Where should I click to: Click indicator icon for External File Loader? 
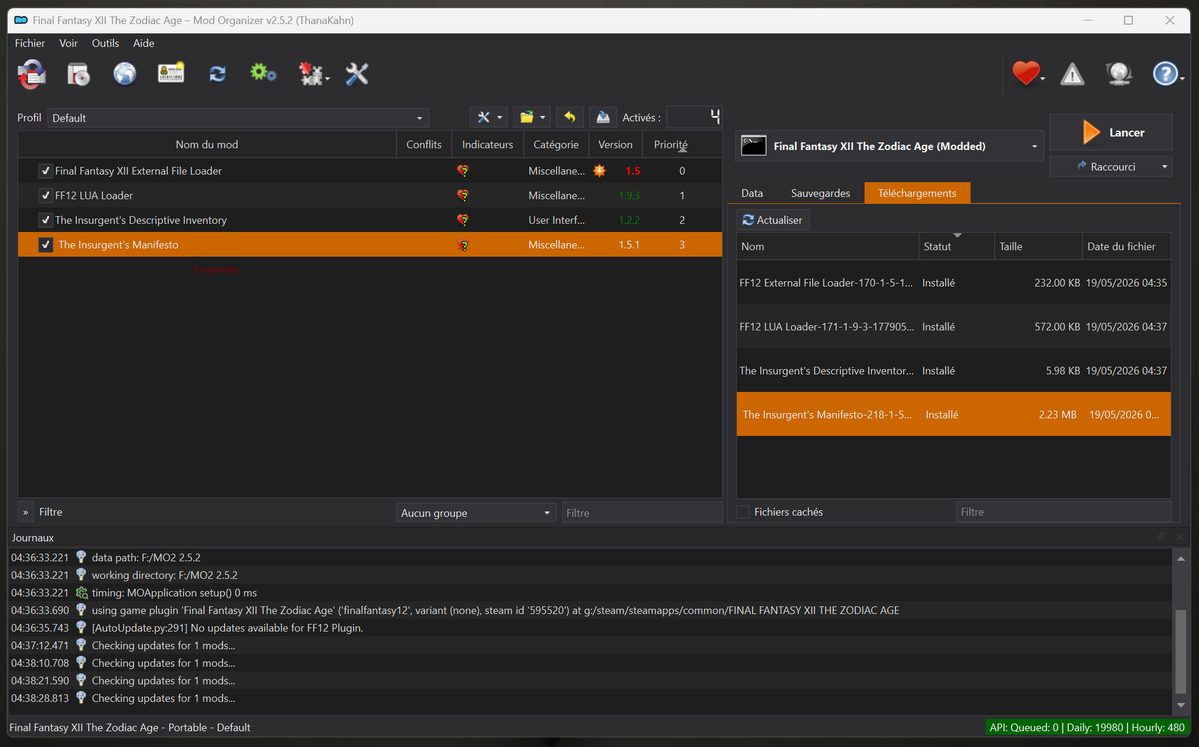pyautogui.click(x=463, y=171)
